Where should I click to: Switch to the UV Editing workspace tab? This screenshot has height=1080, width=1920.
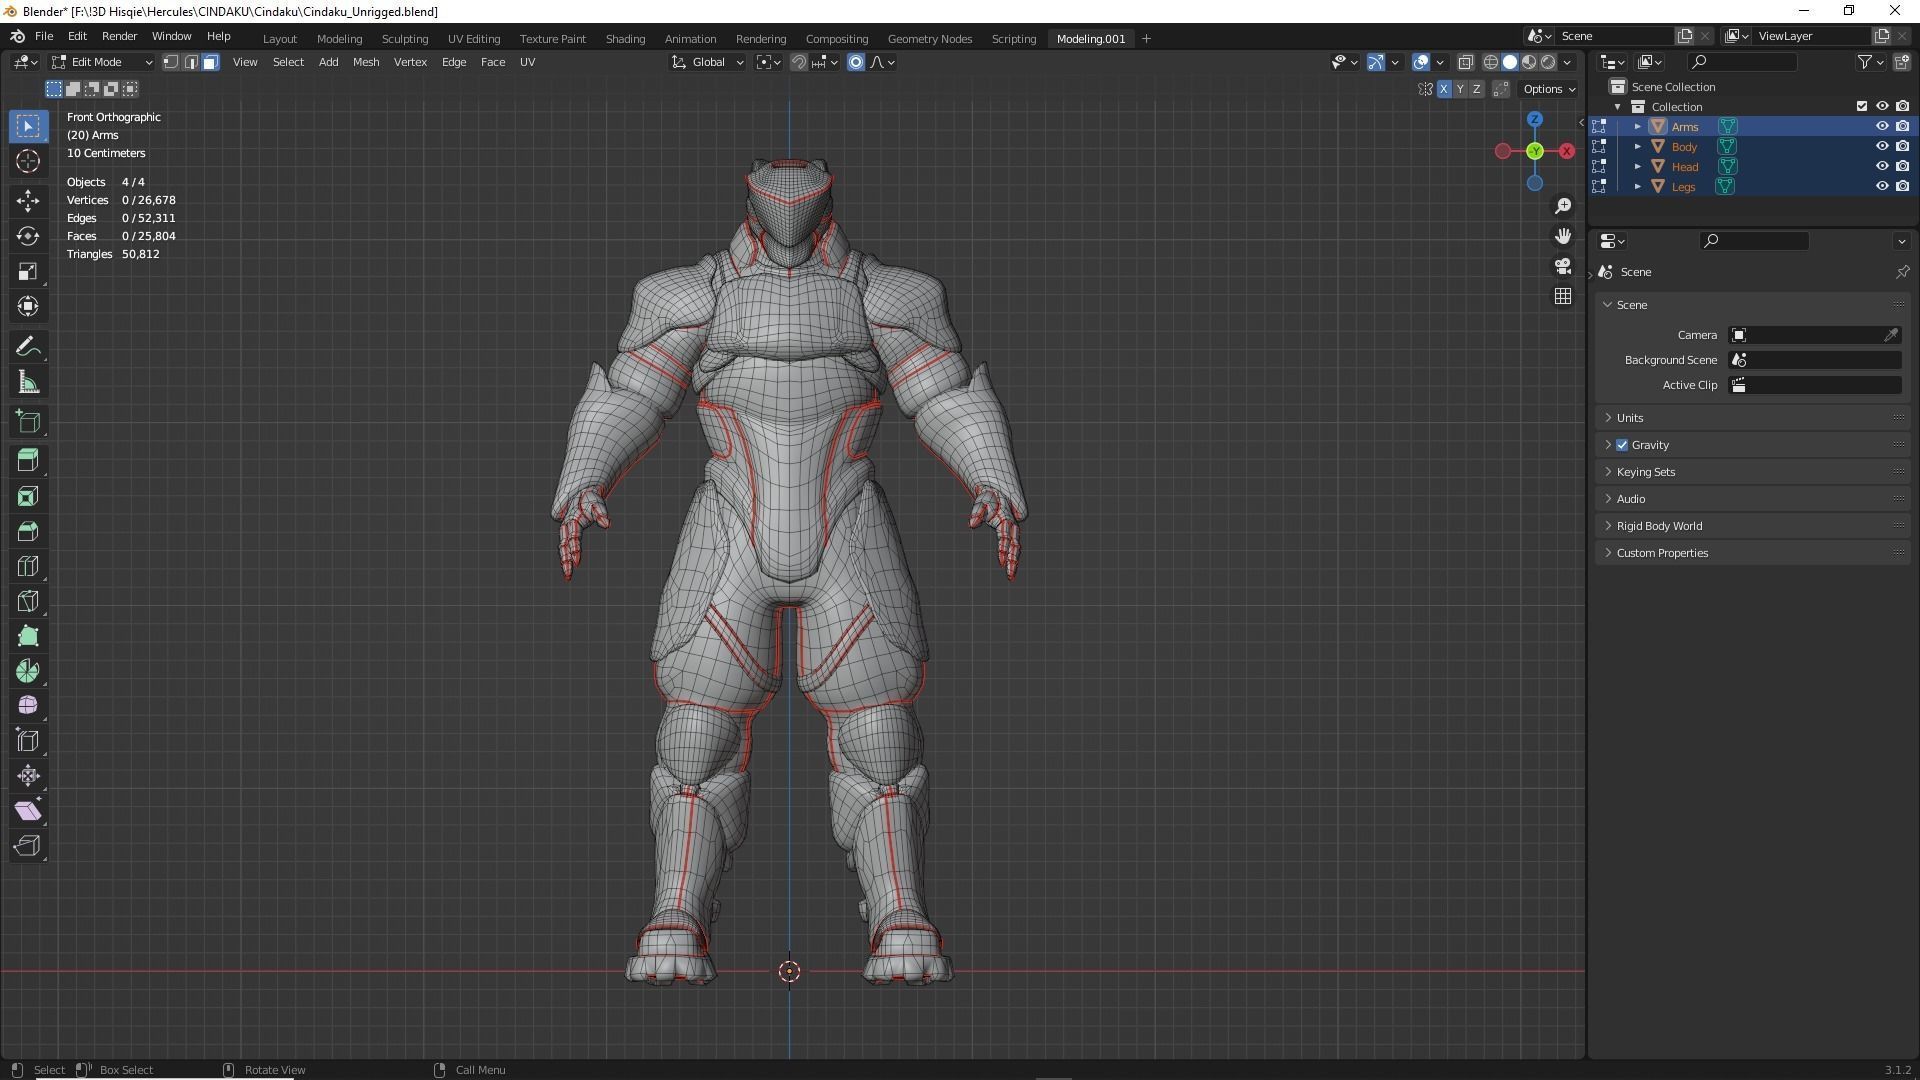(474, 39)
